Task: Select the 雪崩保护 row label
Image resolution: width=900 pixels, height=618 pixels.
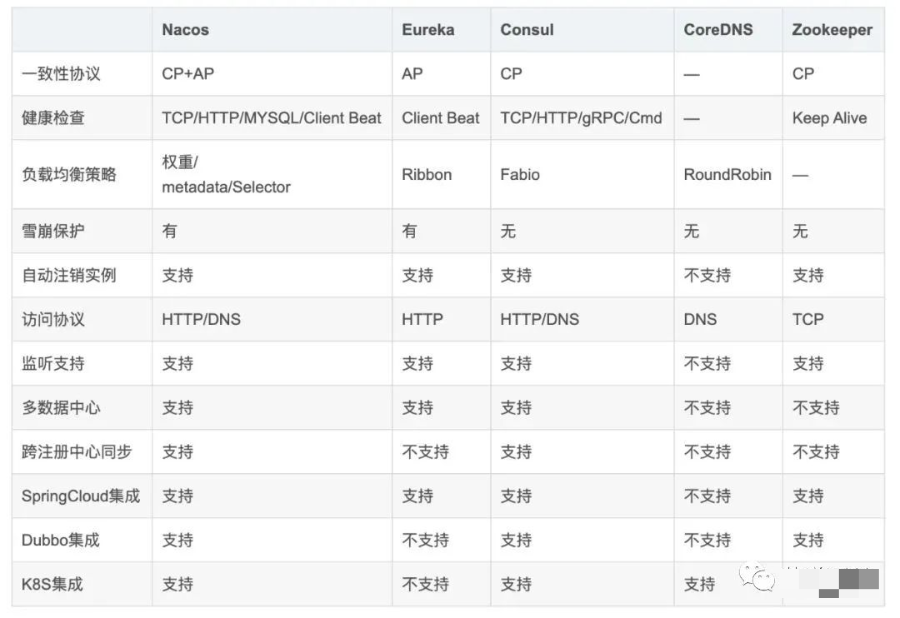Action: pos(53,231)
